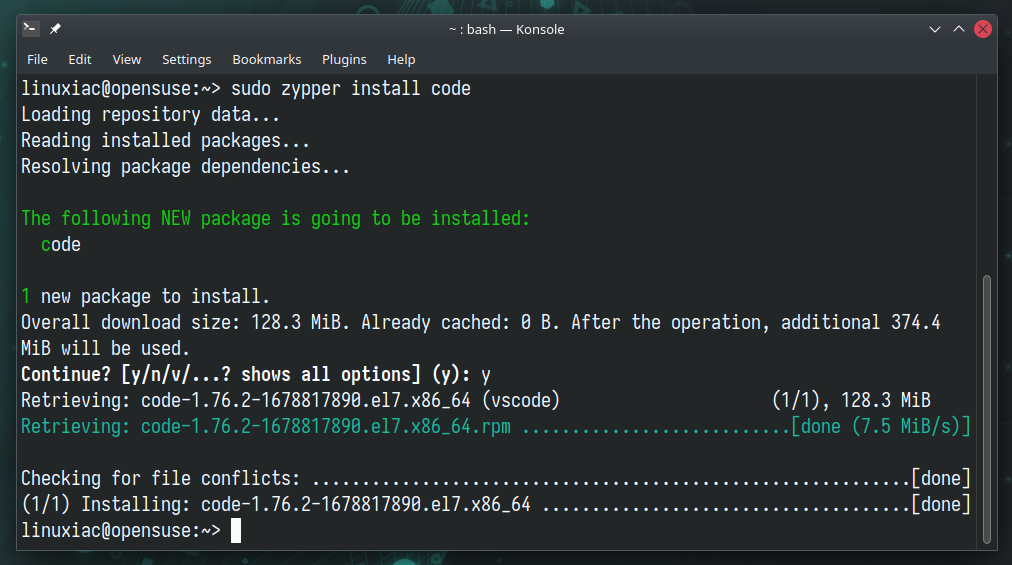Viewport: 1012px width, 565px height.
Task: Click the terminal vertical scrollbar handle
Action: pos(986,409)
